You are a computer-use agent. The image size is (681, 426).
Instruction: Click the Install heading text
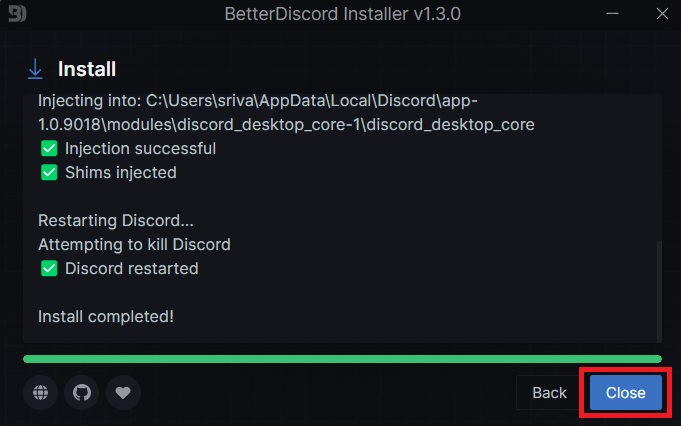(x=87, y=69)
